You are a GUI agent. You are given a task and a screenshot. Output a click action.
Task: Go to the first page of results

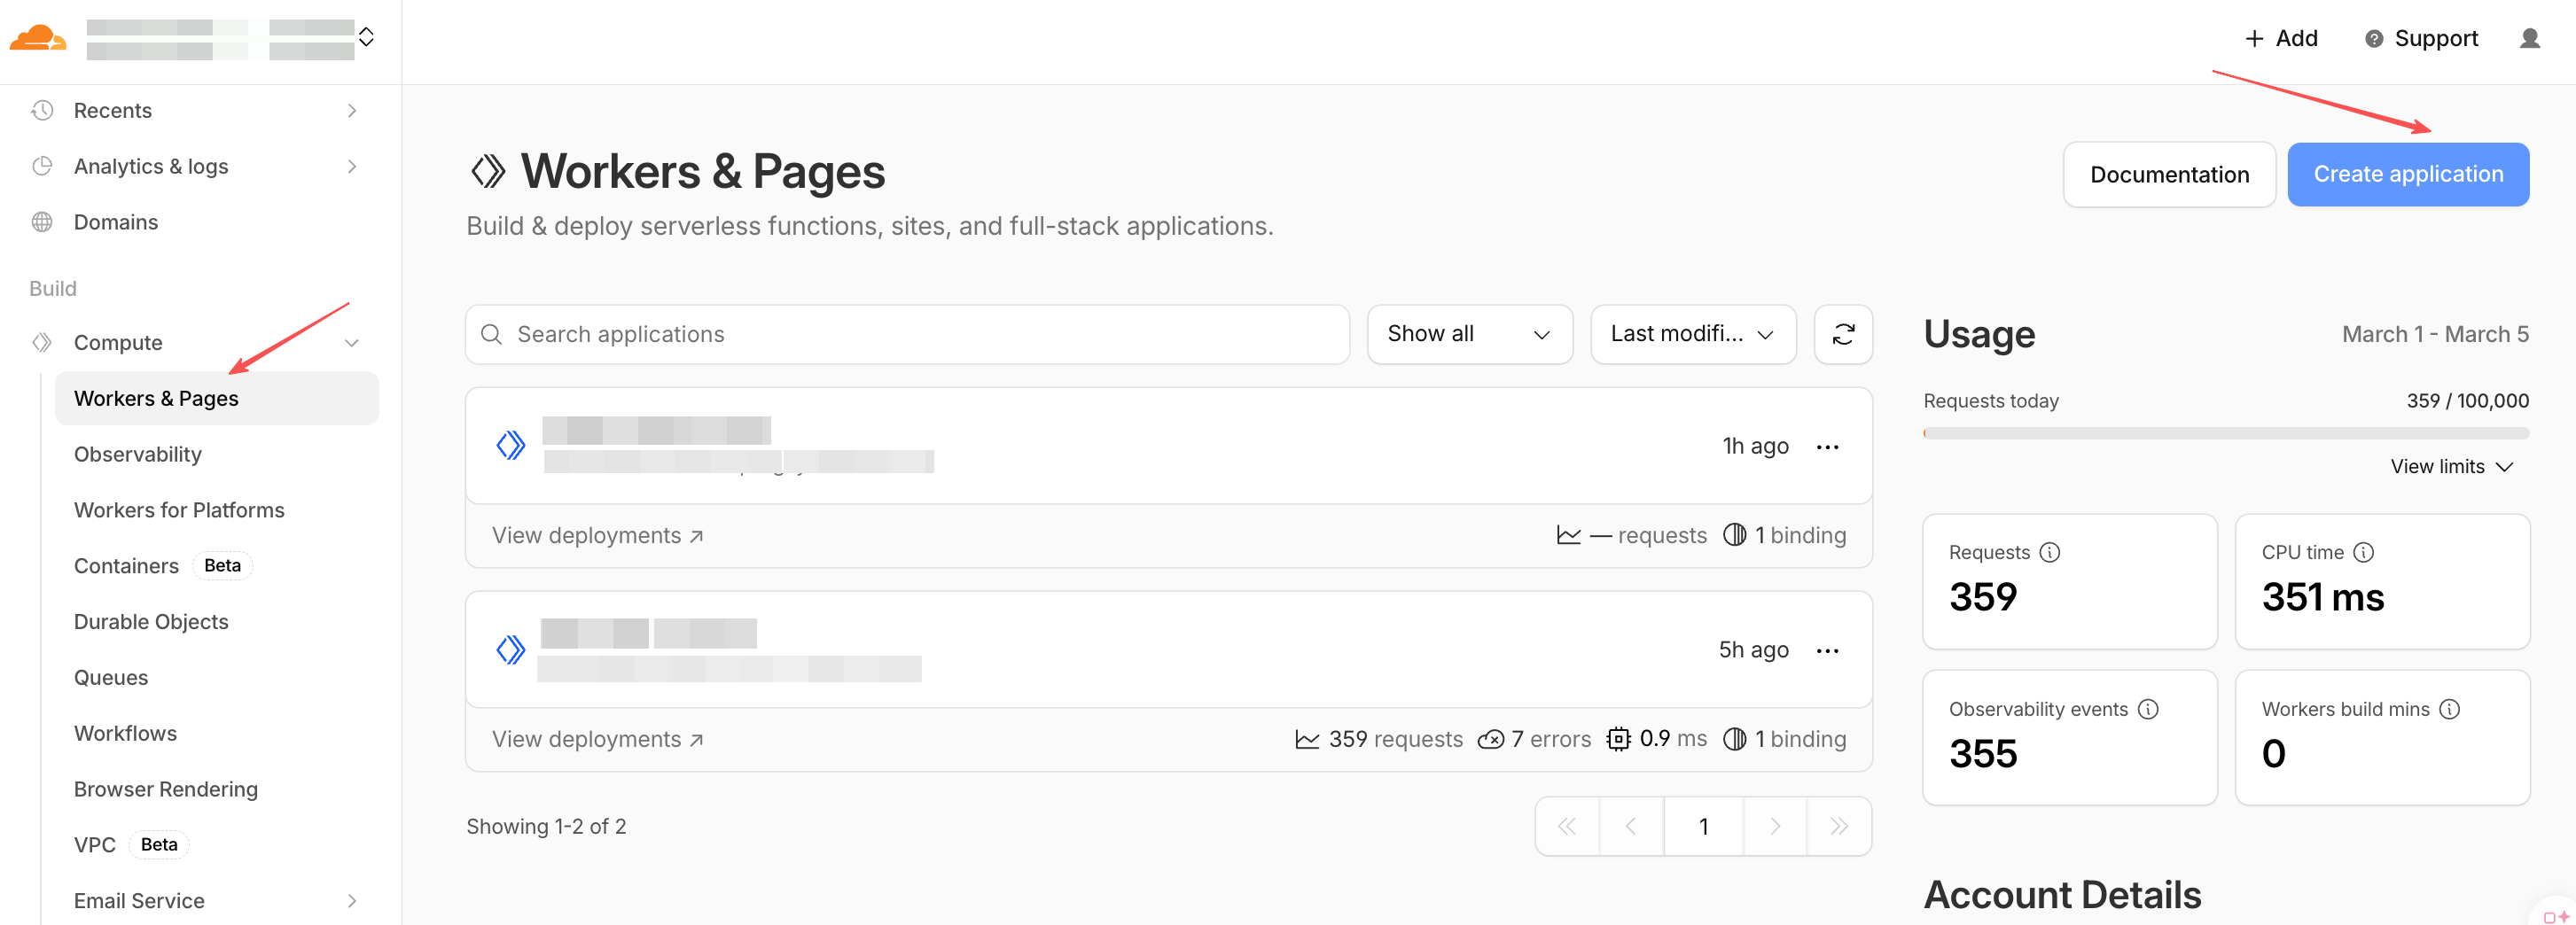(x=1567, y=826)
